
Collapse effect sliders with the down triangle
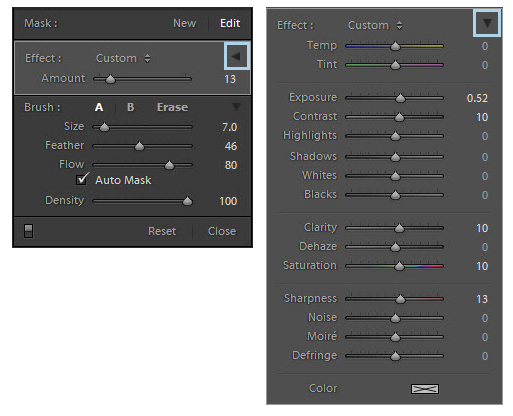click(x=487, y=23)
